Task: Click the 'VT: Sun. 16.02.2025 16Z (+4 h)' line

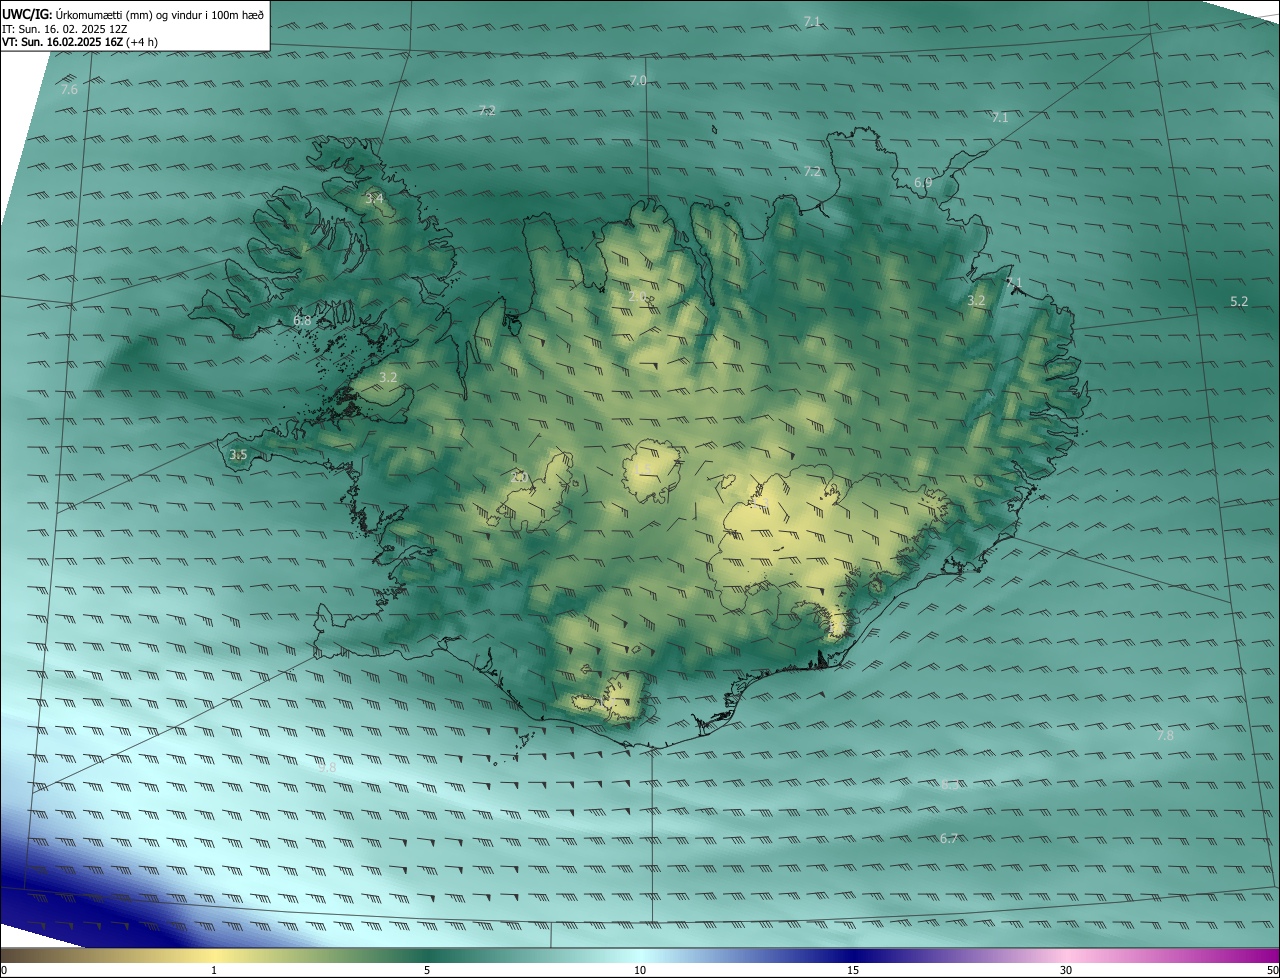Action: click(80, 42)
